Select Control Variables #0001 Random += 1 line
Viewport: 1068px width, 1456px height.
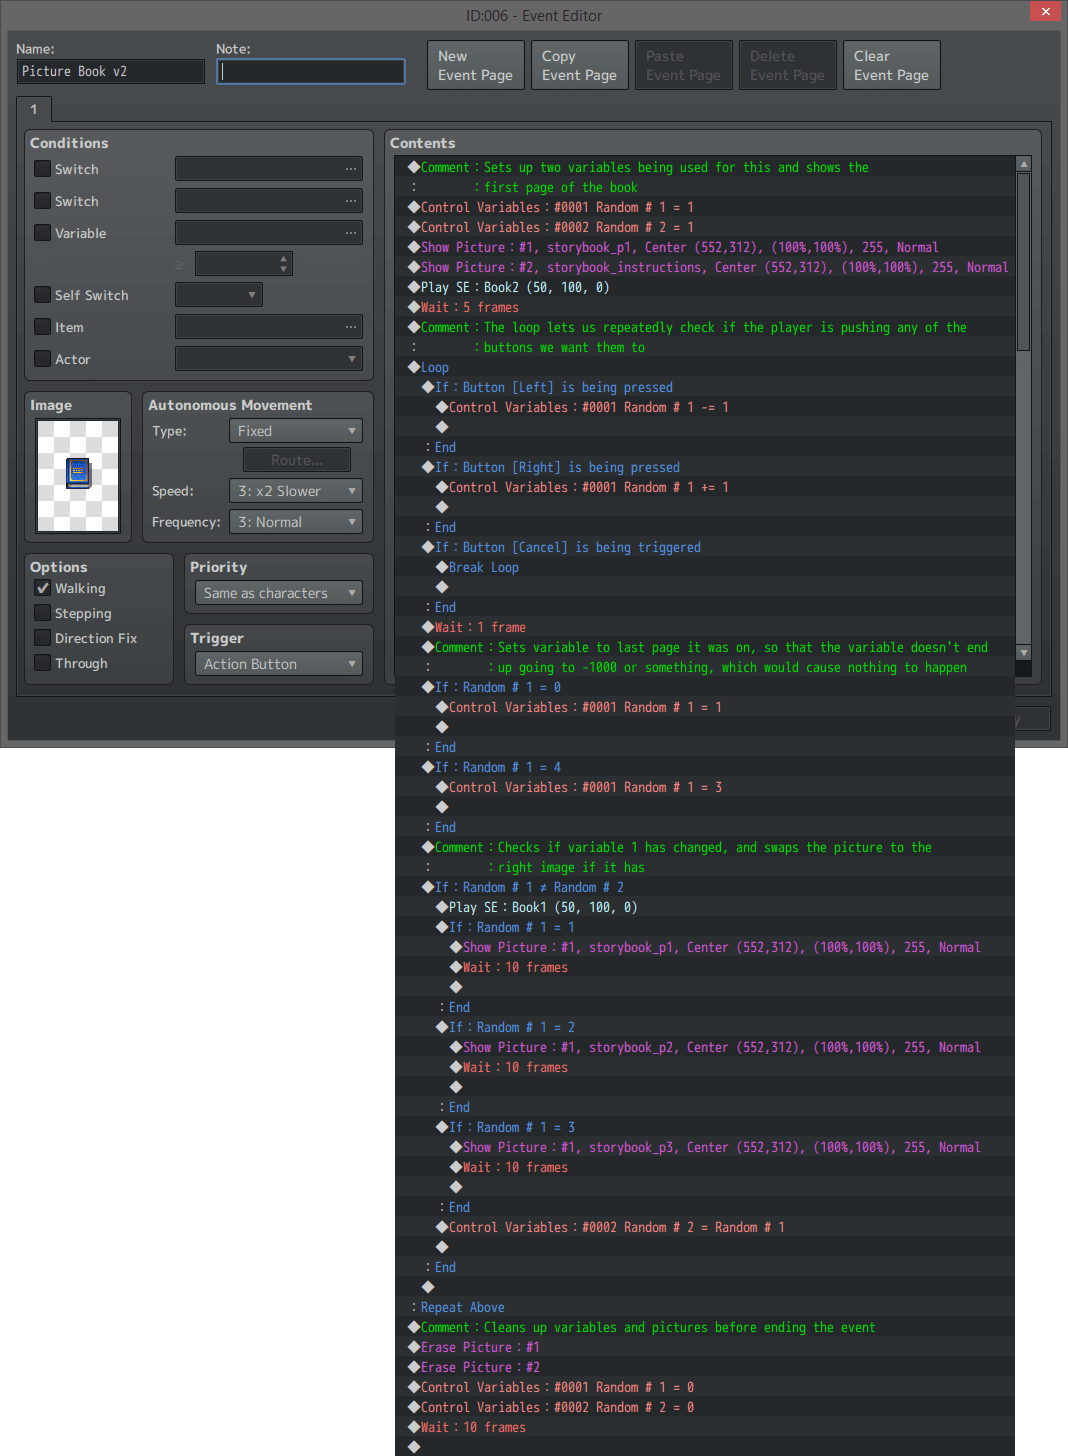point(705,487)
